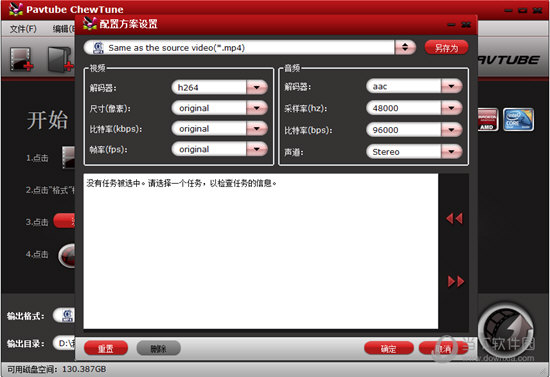Click the add video file icon in main toolbar
Screen dimensions: 550x377
21,59
